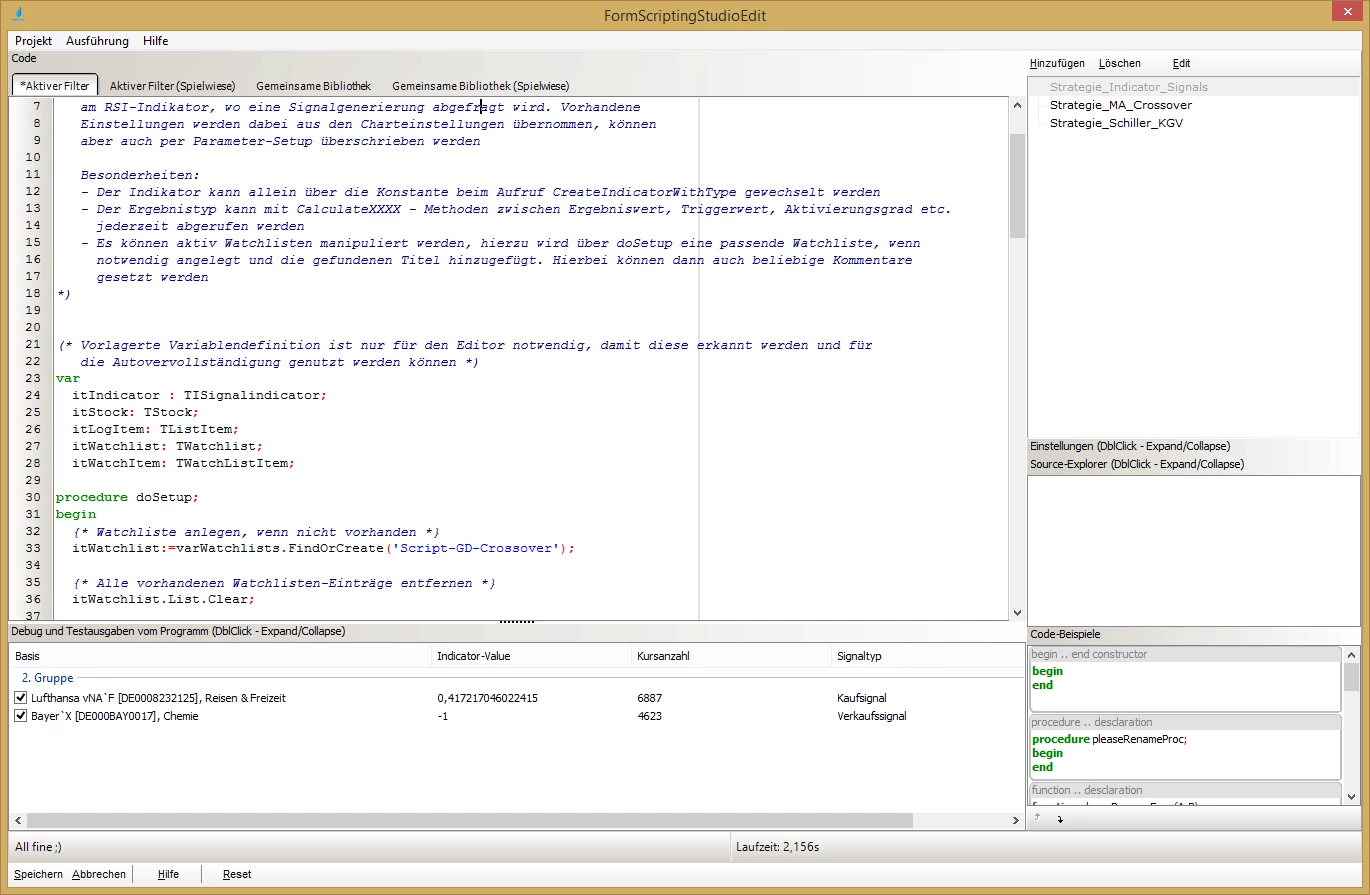Screen dimensions: 1370x895
Task: Click code line 'procedure doSetup;'
Action: [128, 497]
